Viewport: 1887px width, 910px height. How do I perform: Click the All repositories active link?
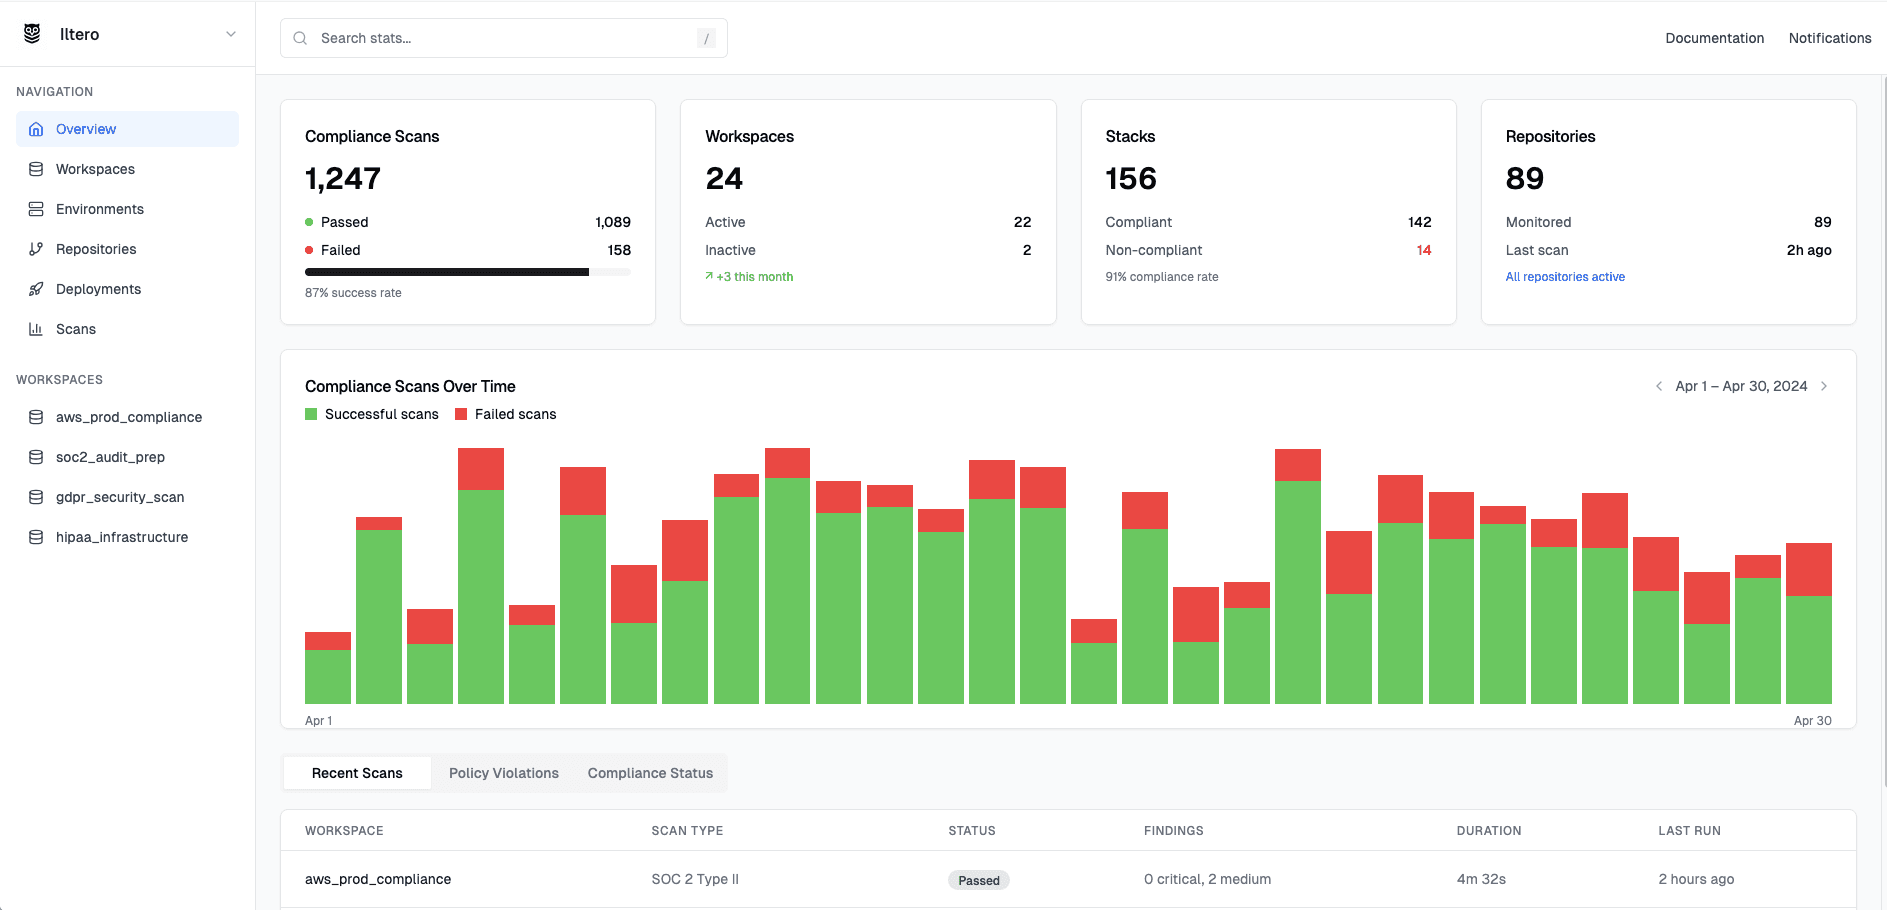[x=1565, y=277]
